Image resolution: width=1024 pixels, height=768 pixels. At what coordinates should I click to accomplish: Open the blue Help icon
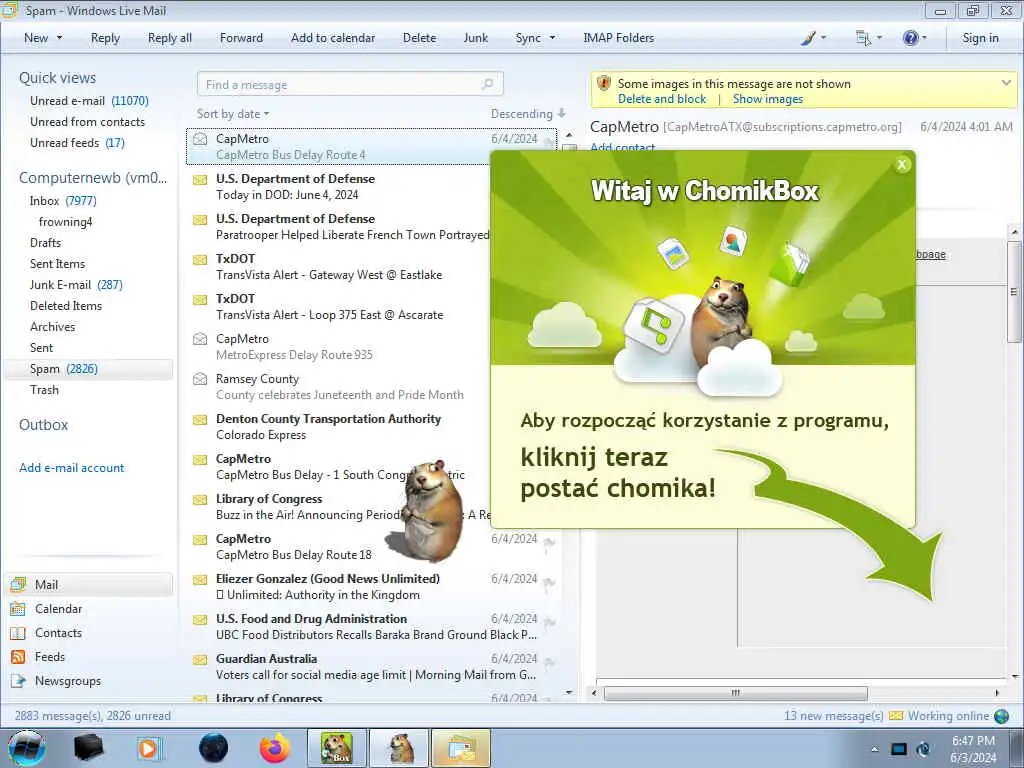[x=914, y=38]
